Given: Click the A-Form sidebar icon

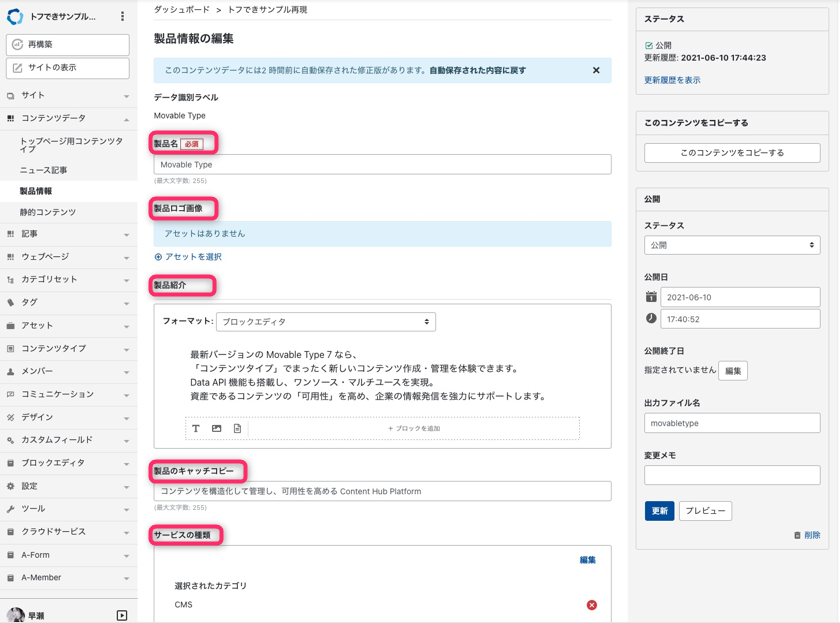Looking at the screenshot, I should click(10, 556).
